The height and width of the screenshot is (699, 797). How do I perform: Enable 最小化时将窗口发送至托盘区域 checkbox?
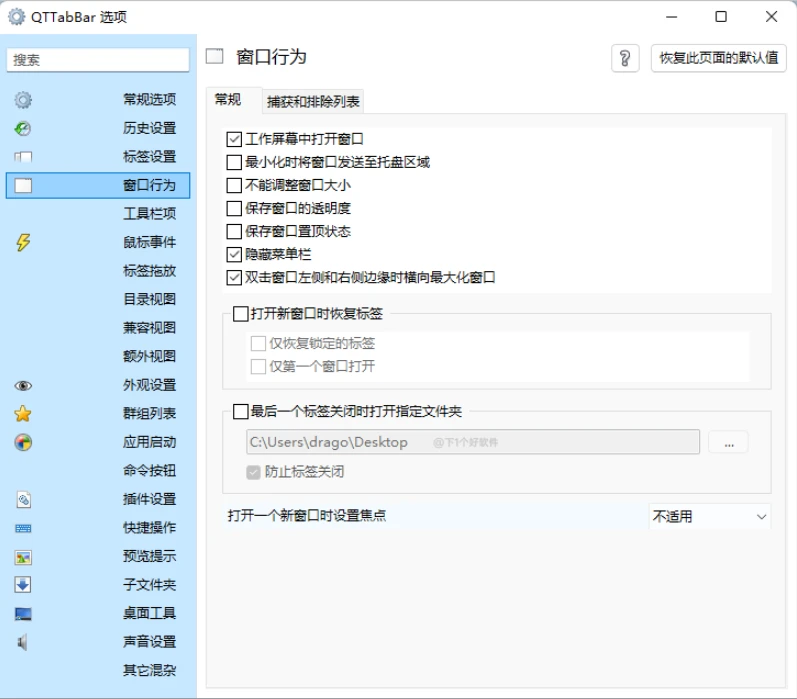pos(235,162)
